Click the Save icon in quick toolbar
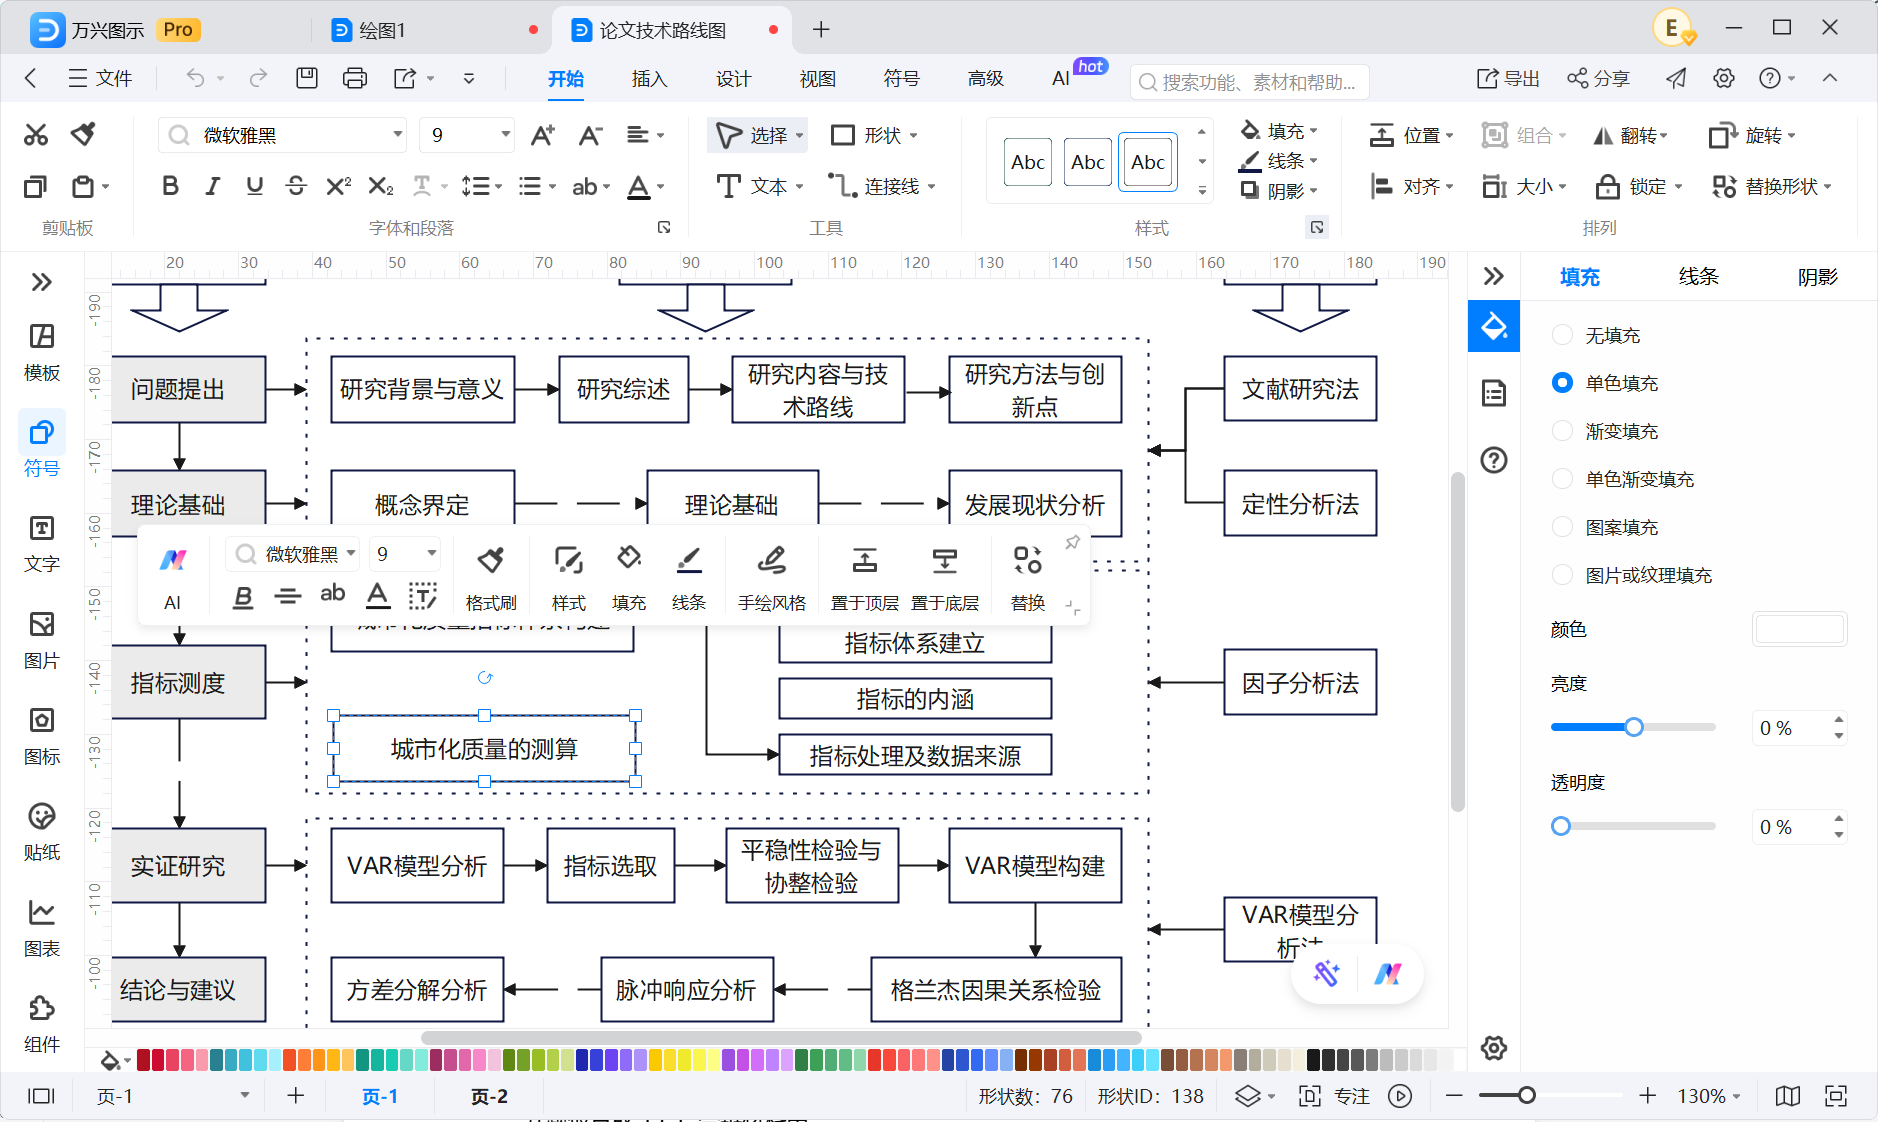Screen dimensions: 1878x1122 click(307, 78)
